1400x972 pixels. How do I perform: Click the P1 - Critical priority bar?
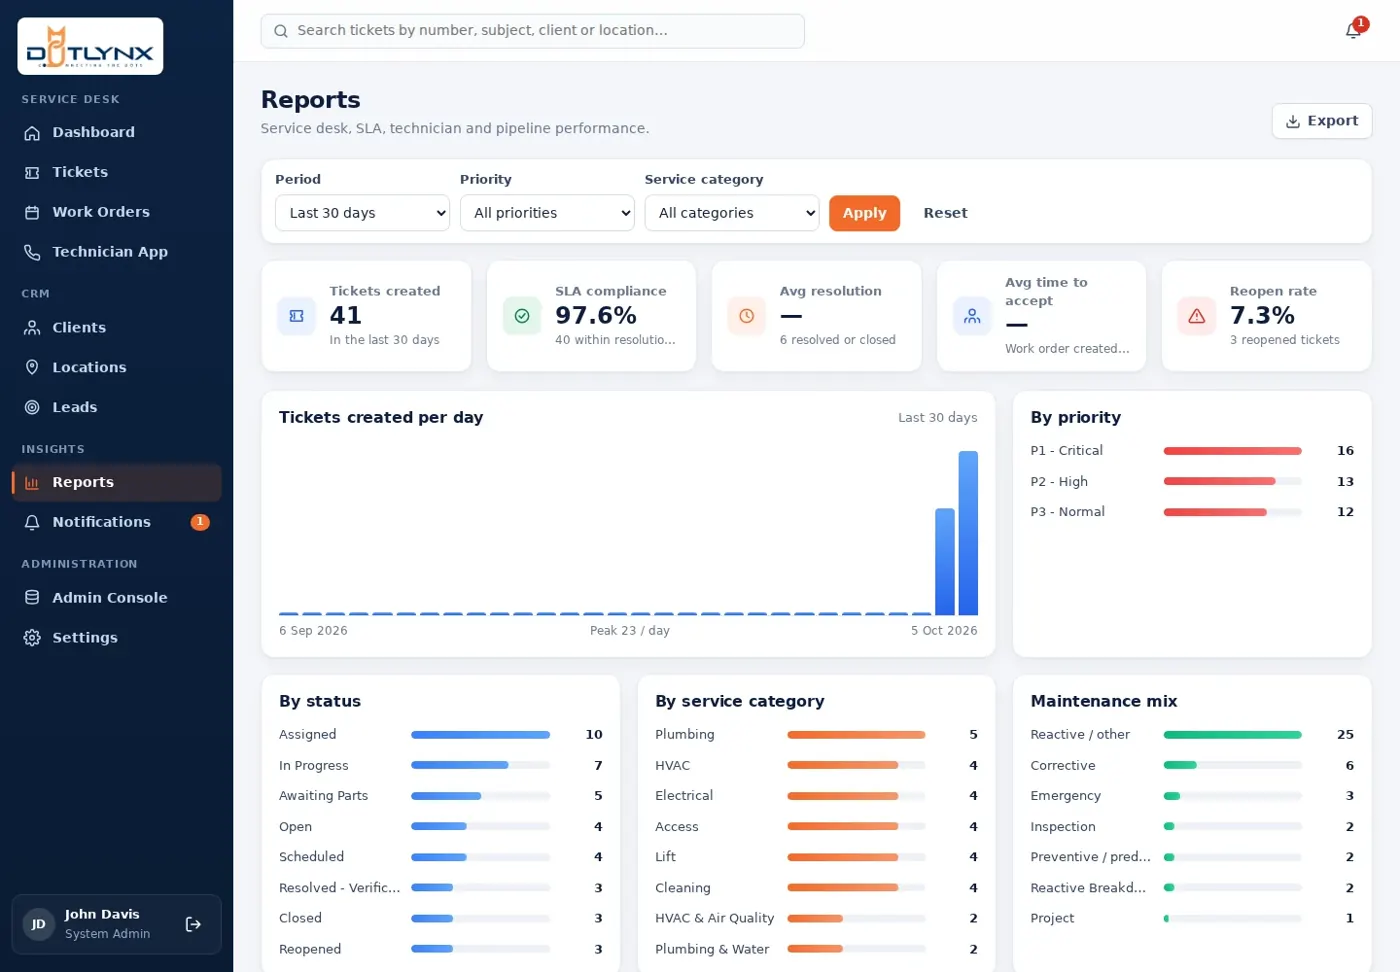click(1232, 451)
